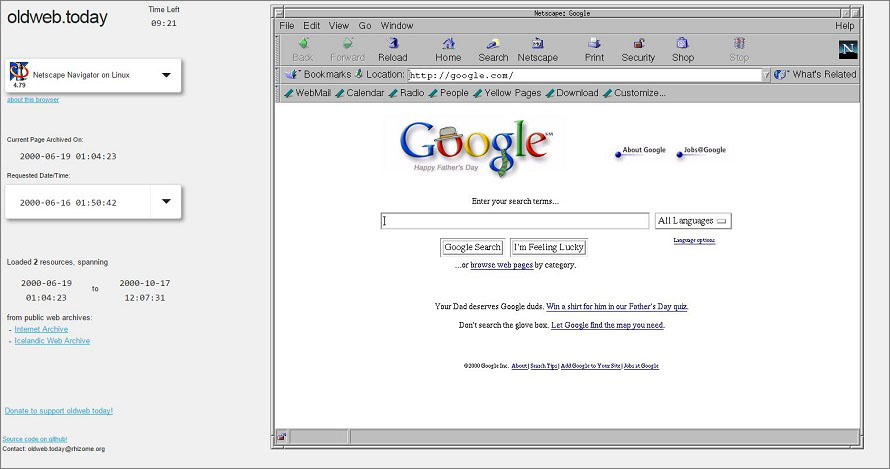Open the Edit menu
890x469 pixels.
[312, 26]
